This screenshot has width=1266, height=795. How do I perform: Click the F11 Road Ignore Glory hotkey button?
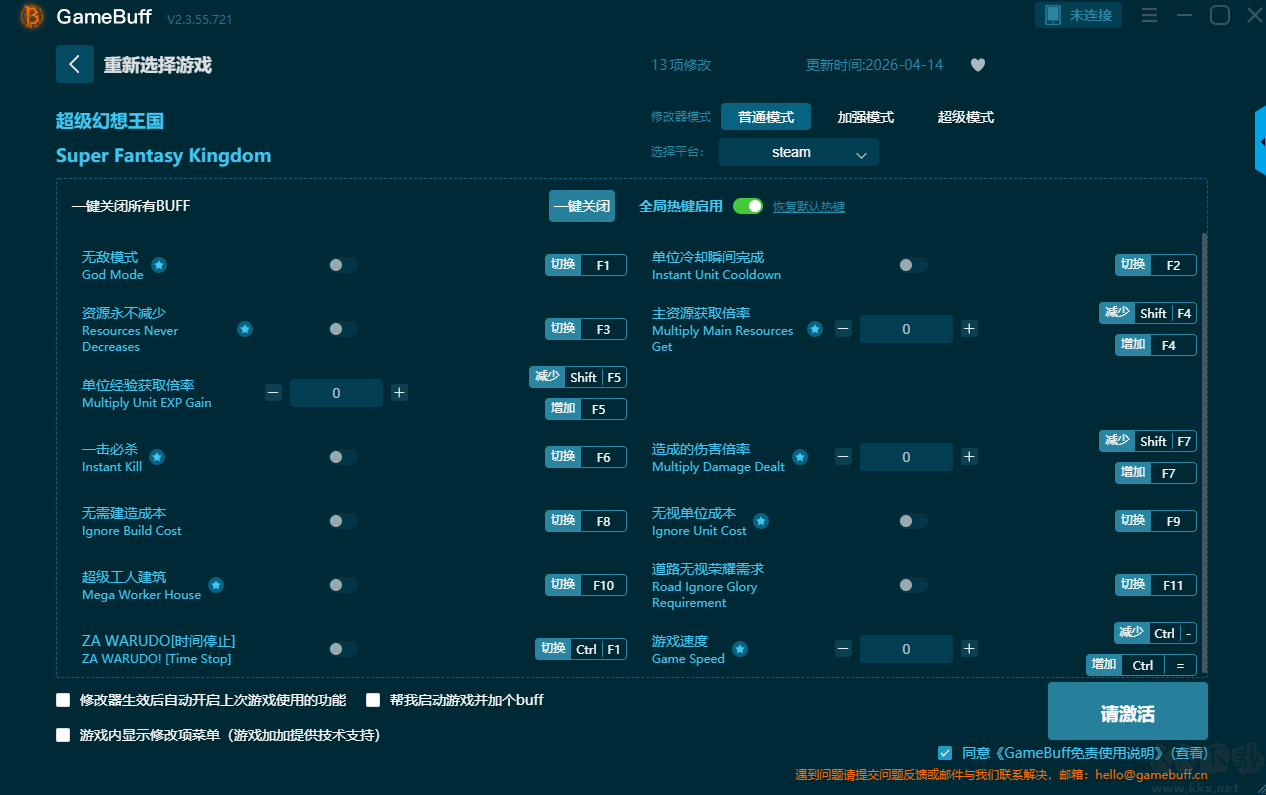tap(1156, 585)
